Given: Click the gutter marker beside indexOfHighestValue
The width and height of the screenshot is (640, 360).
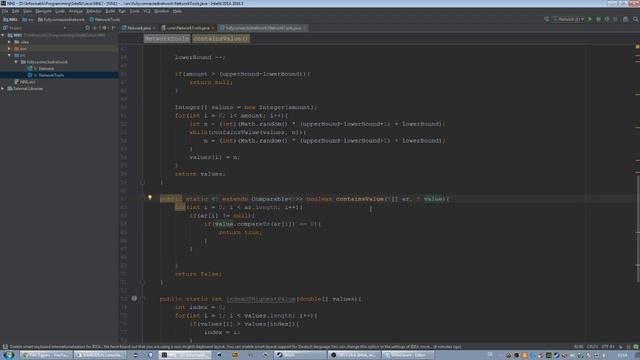Looking at the screenshot, I should [134, 299].
